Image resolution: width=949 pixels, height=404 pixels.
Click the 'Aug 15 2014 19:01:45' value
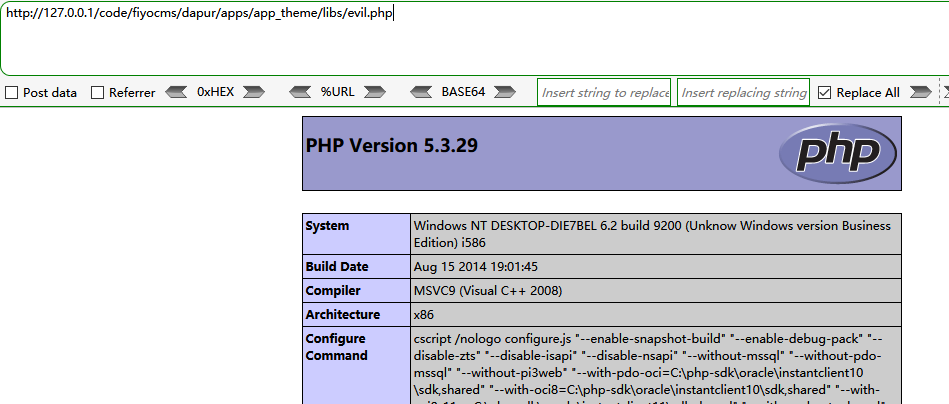tap(476, 267)
